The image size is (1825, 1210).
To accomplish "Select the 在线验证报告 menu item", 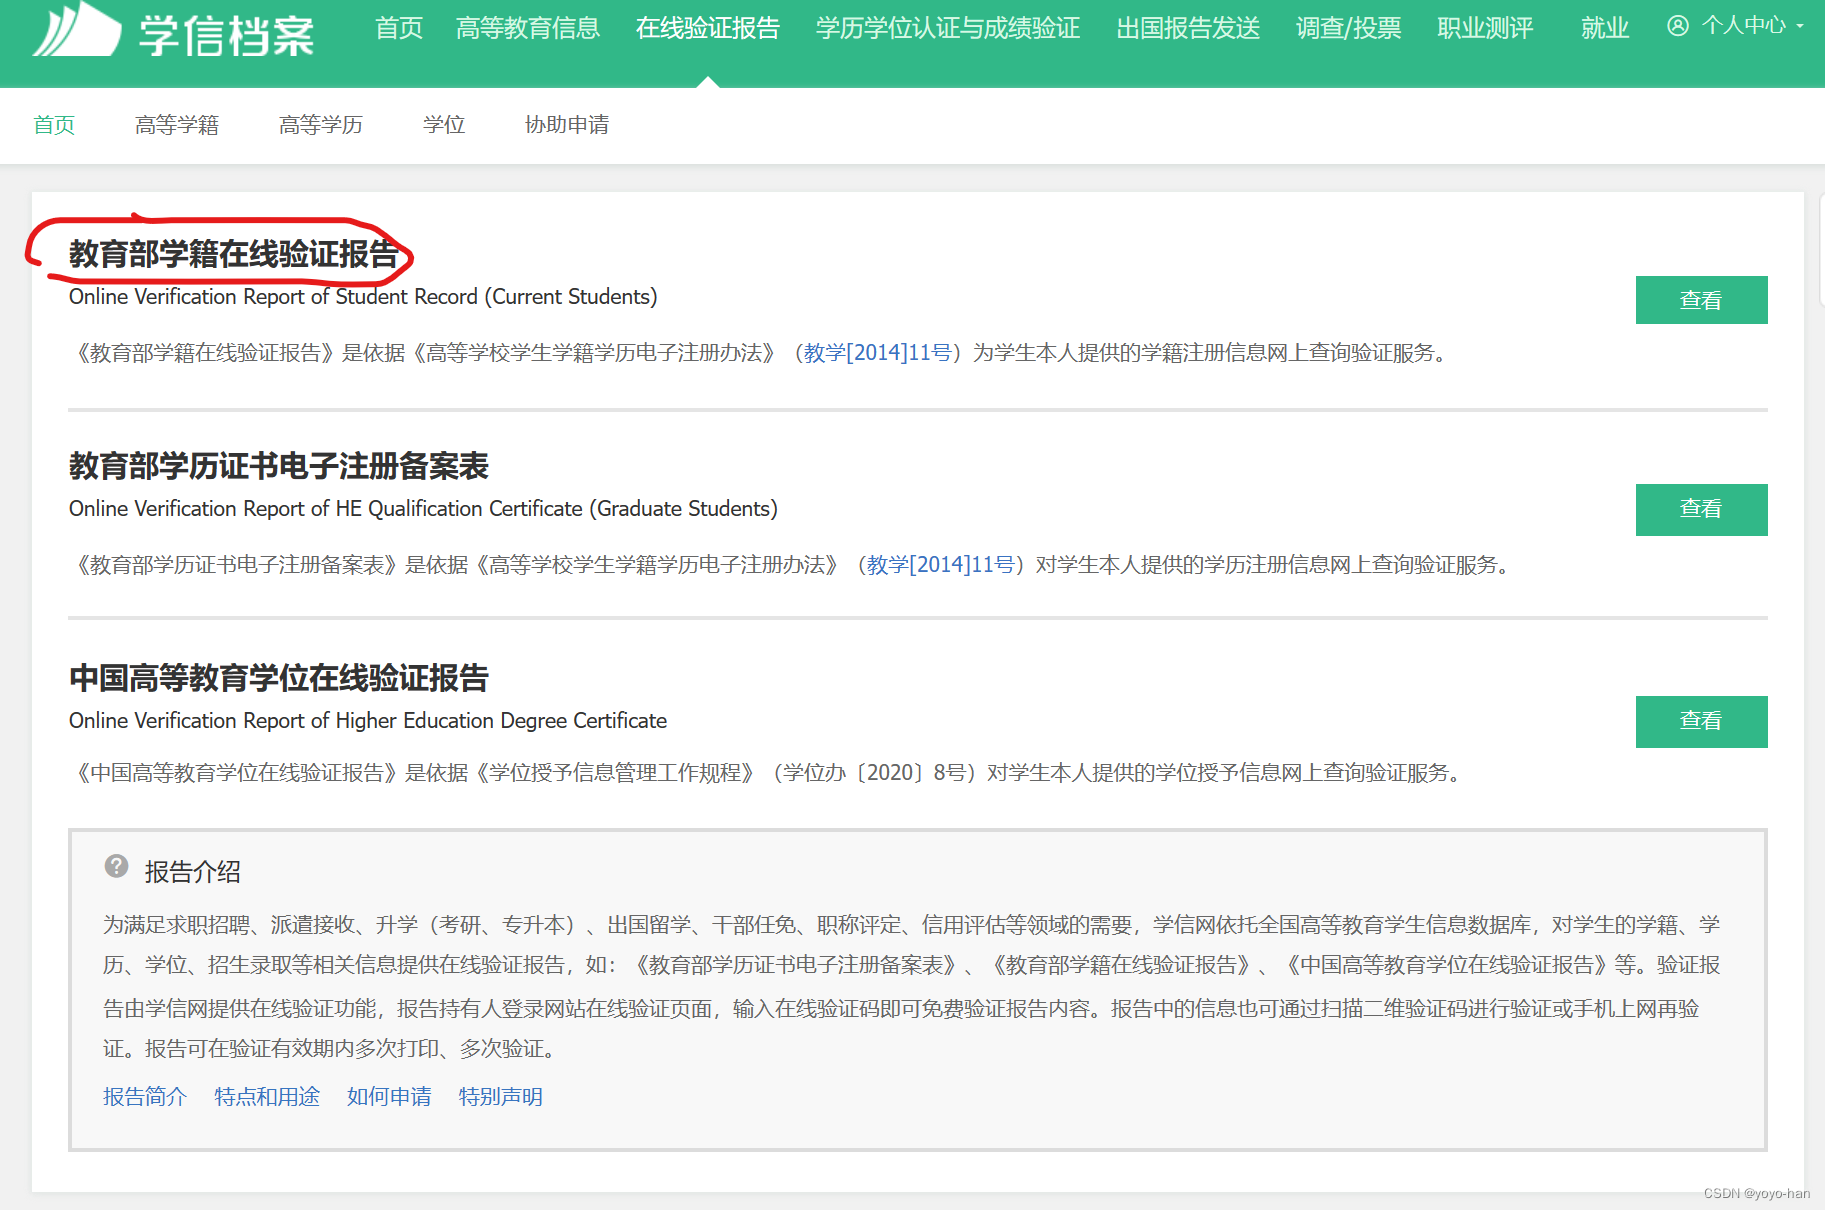I will pyautogui.click(x=708, y=28).
